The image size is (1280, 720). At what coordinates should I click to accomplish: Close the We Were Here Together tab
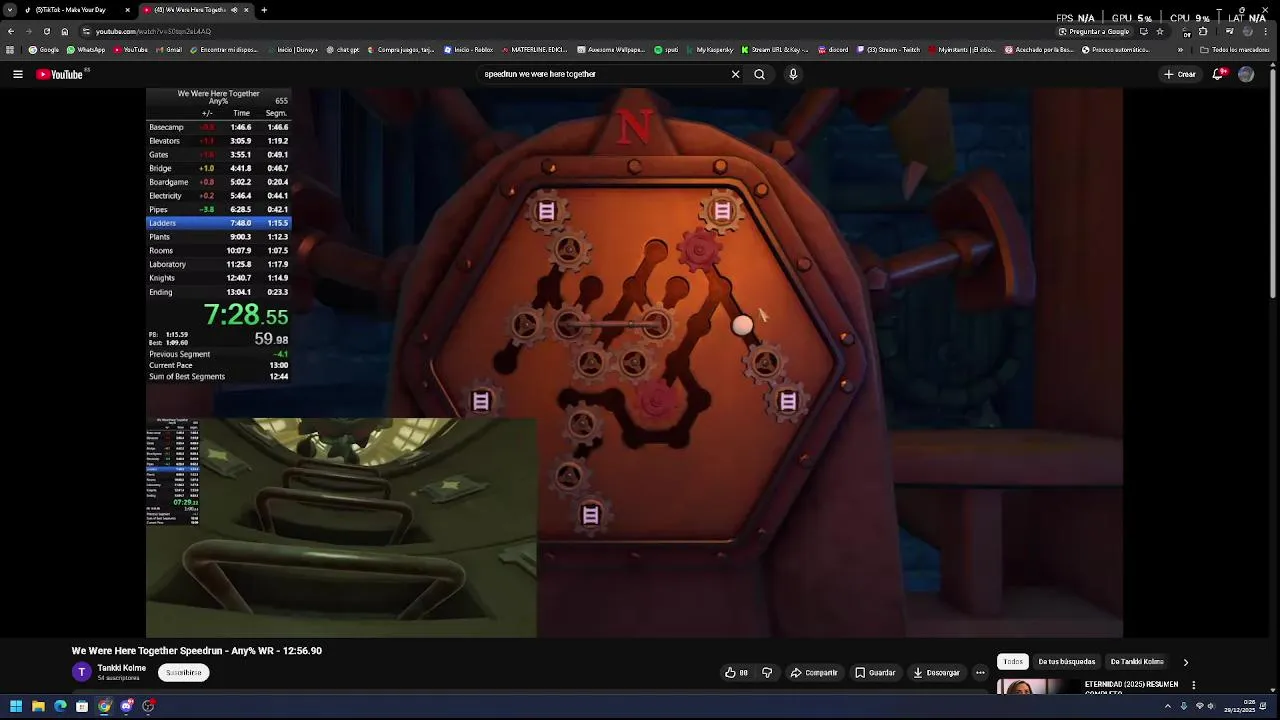coord(246,10)
